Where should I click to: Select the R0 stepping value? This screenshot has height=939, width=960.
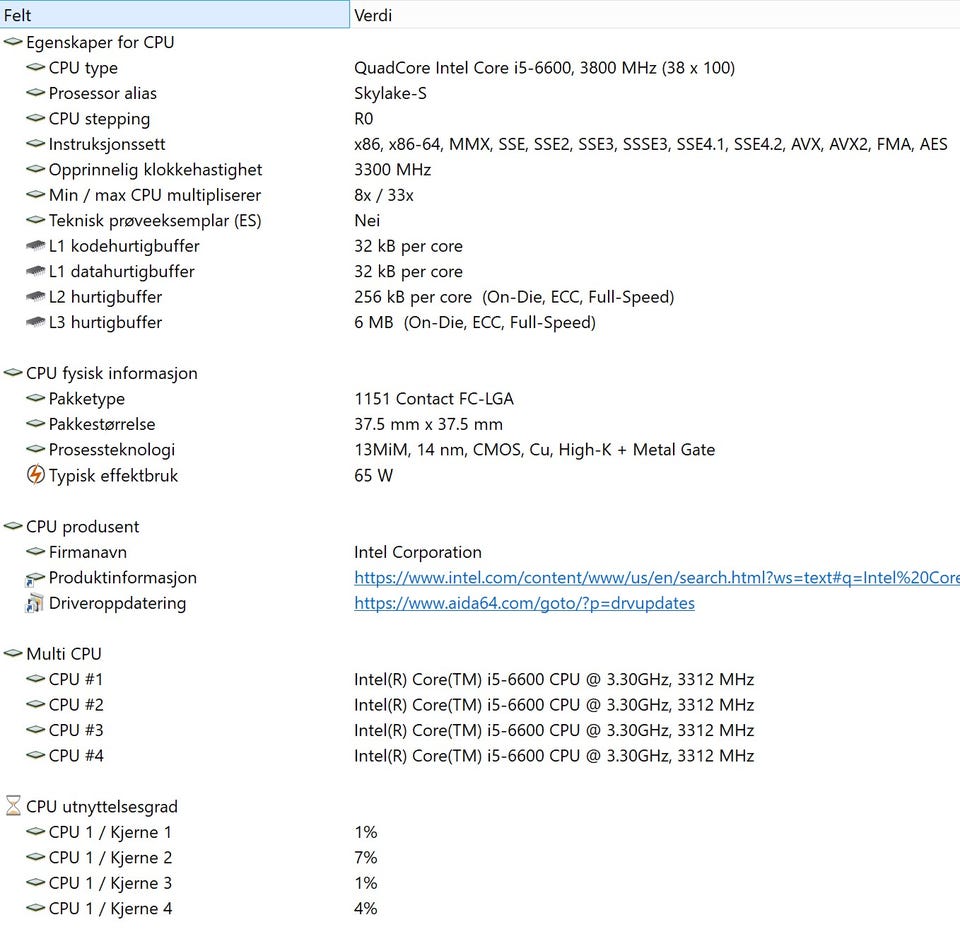363,118
